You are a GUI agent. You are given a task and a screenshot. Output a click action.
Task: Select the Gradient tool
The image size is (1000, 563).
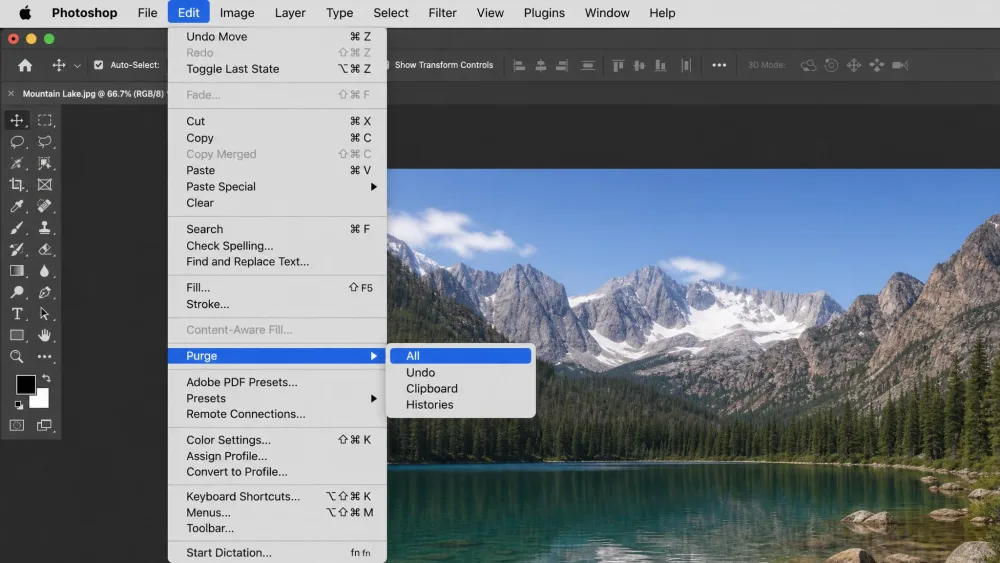click(17, 271)
